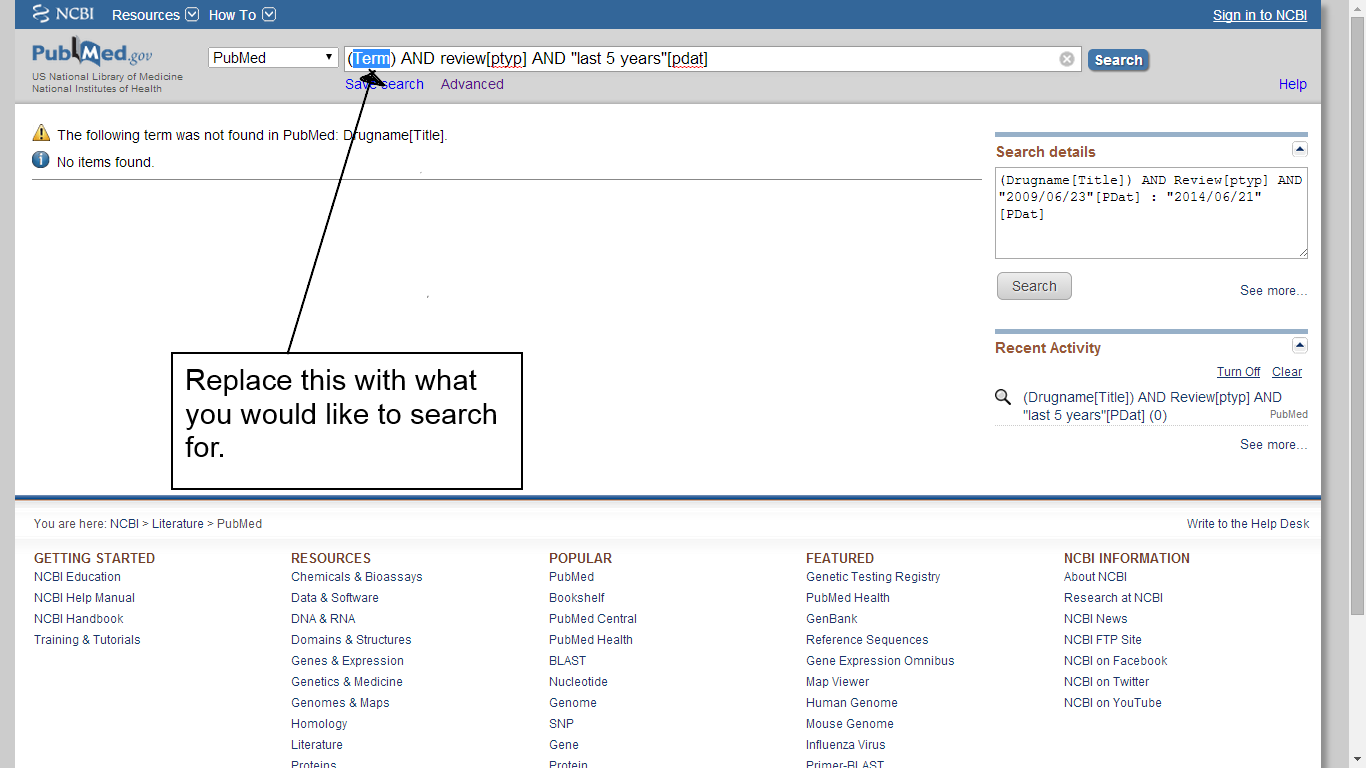Image resolution: width=1366 pixels, height=768 pixels.
Task: Open Genomes & Maps
Action: (x=338, y=703)
